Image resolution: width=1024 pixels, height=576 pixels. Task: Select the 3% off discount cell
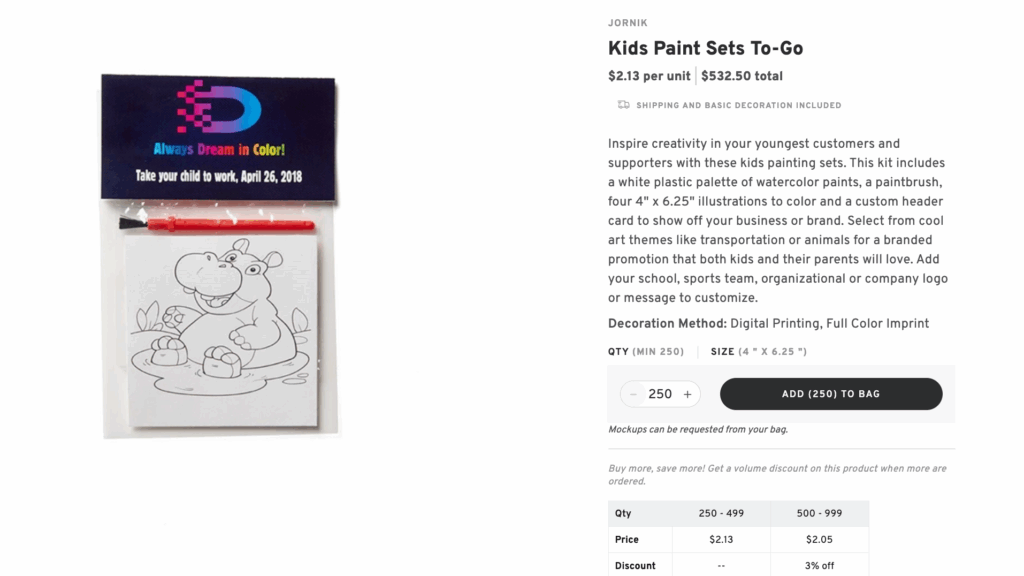[819, 565]
